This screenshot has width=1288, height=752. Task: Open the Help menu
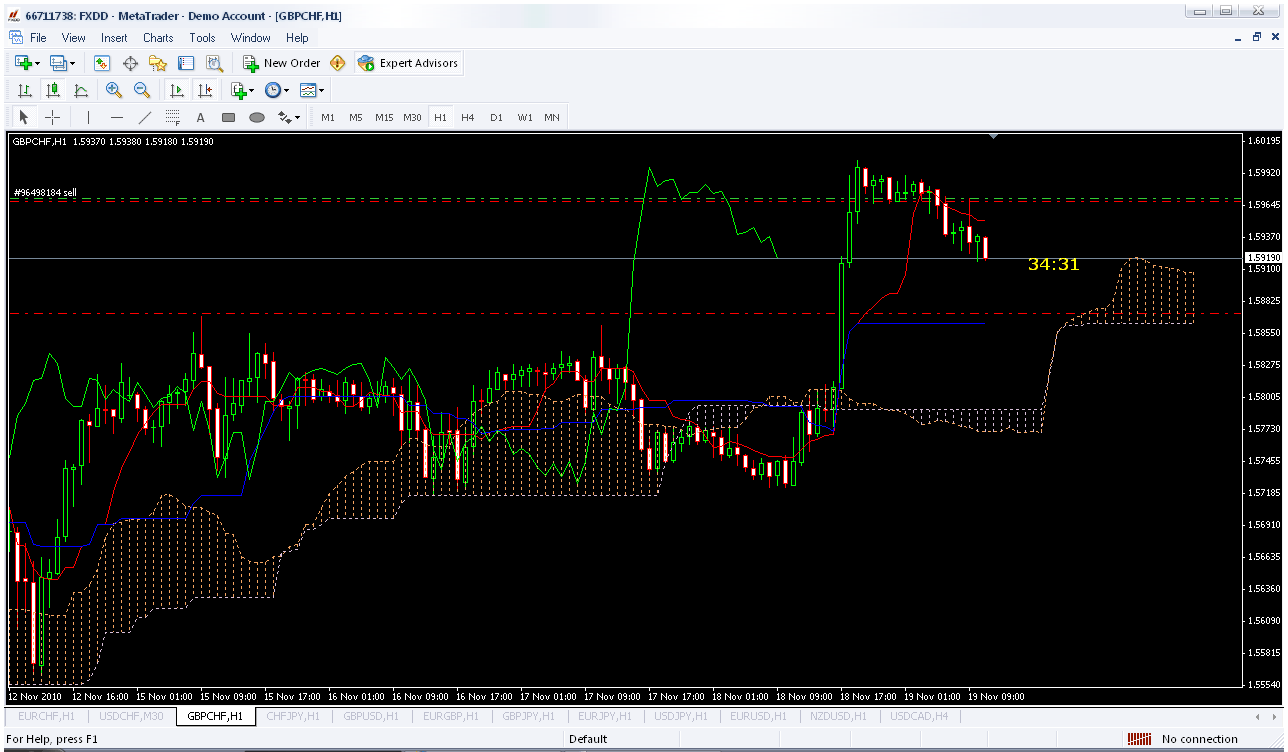pyautogui.click(x=297, y=38)
